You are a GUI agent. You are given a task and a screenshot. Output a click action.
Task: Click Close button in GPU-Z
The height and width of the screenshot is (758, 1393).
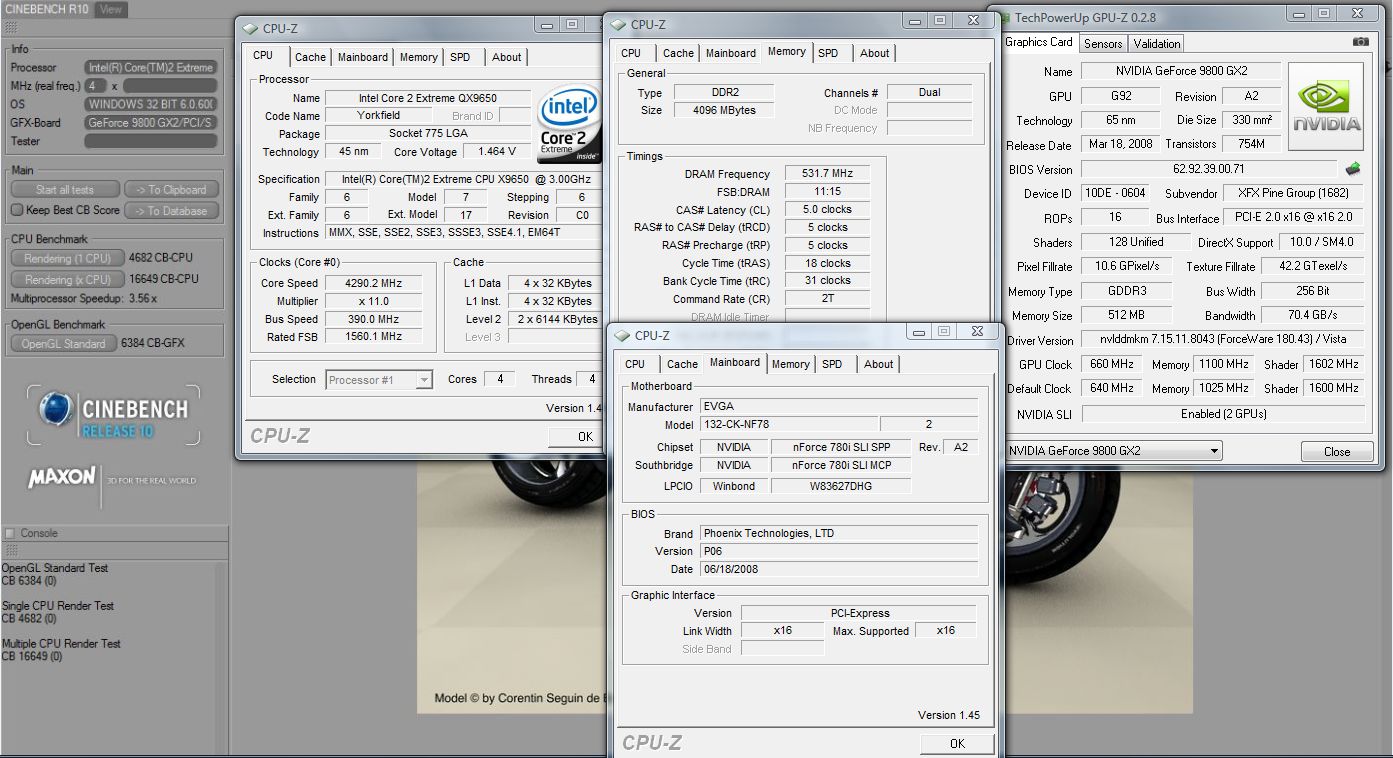click(1336, 452)
